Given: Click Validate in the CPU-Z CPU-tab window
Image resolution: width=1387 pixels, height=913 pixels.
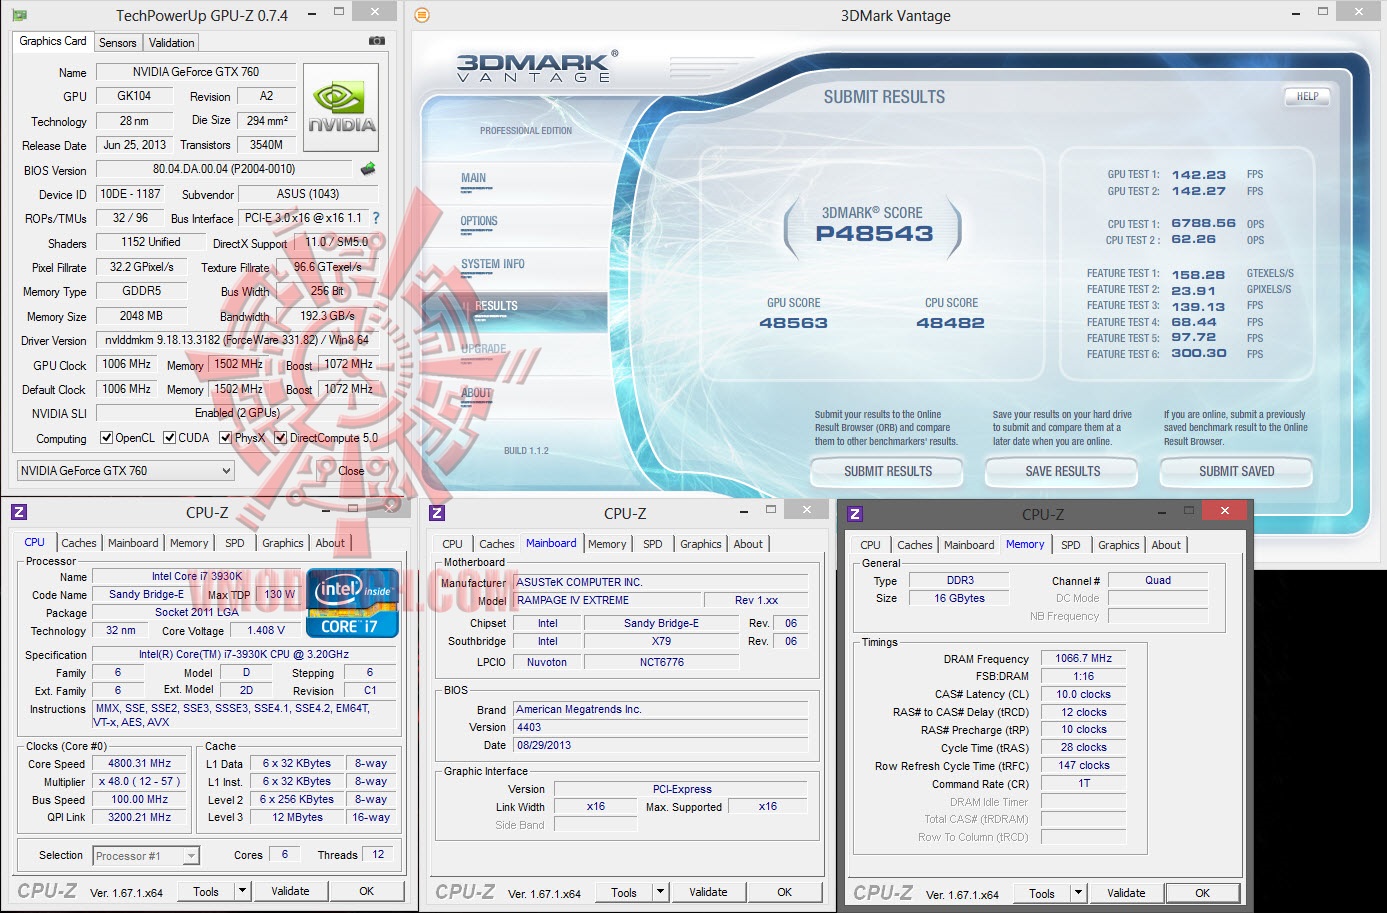Looking at the screenshot, I should [290, 891].
